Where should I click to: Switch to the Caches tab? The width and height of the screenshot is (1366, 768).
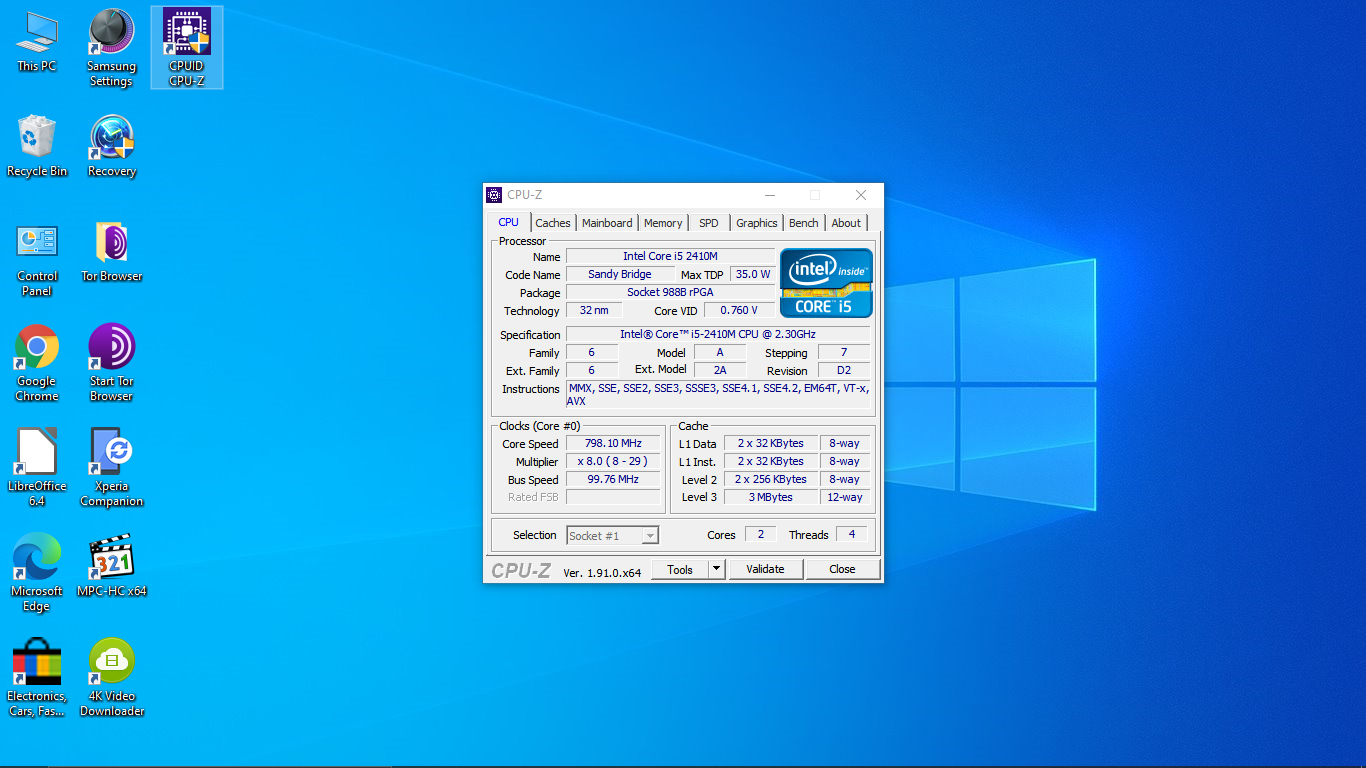point(552,223)
